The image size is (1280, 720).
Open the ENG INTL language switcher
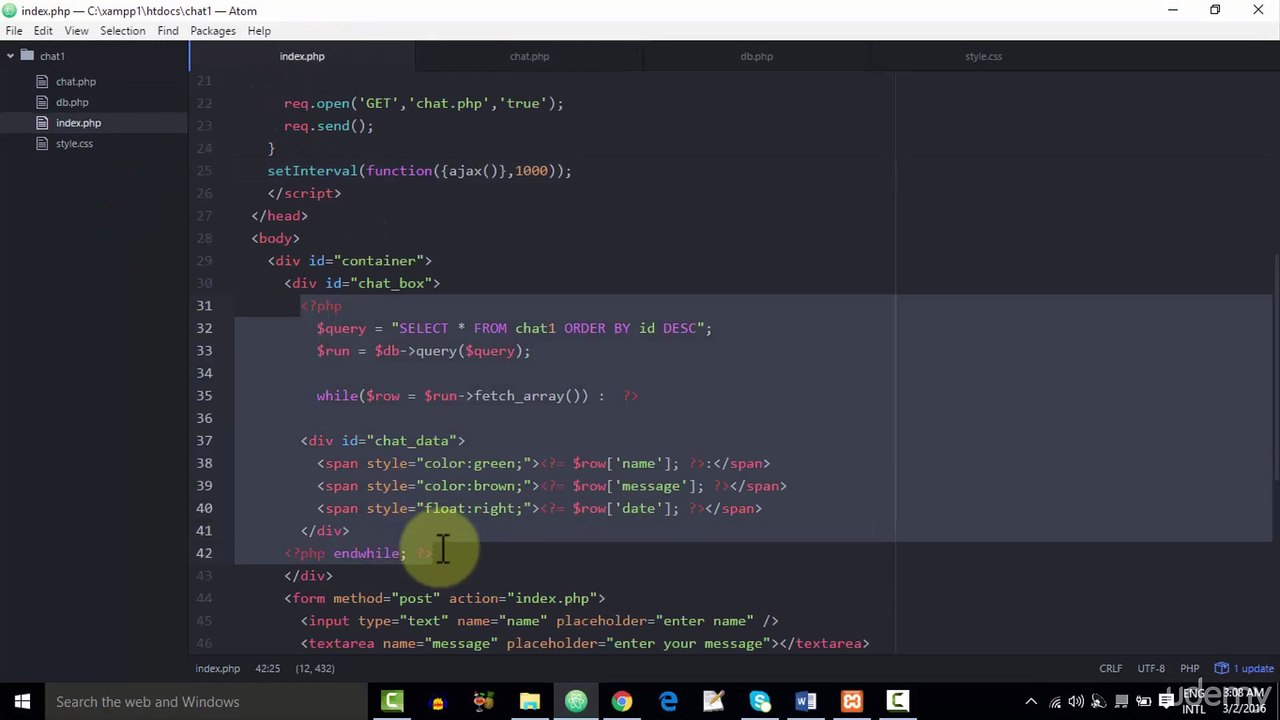click(x=1194, y=701)
